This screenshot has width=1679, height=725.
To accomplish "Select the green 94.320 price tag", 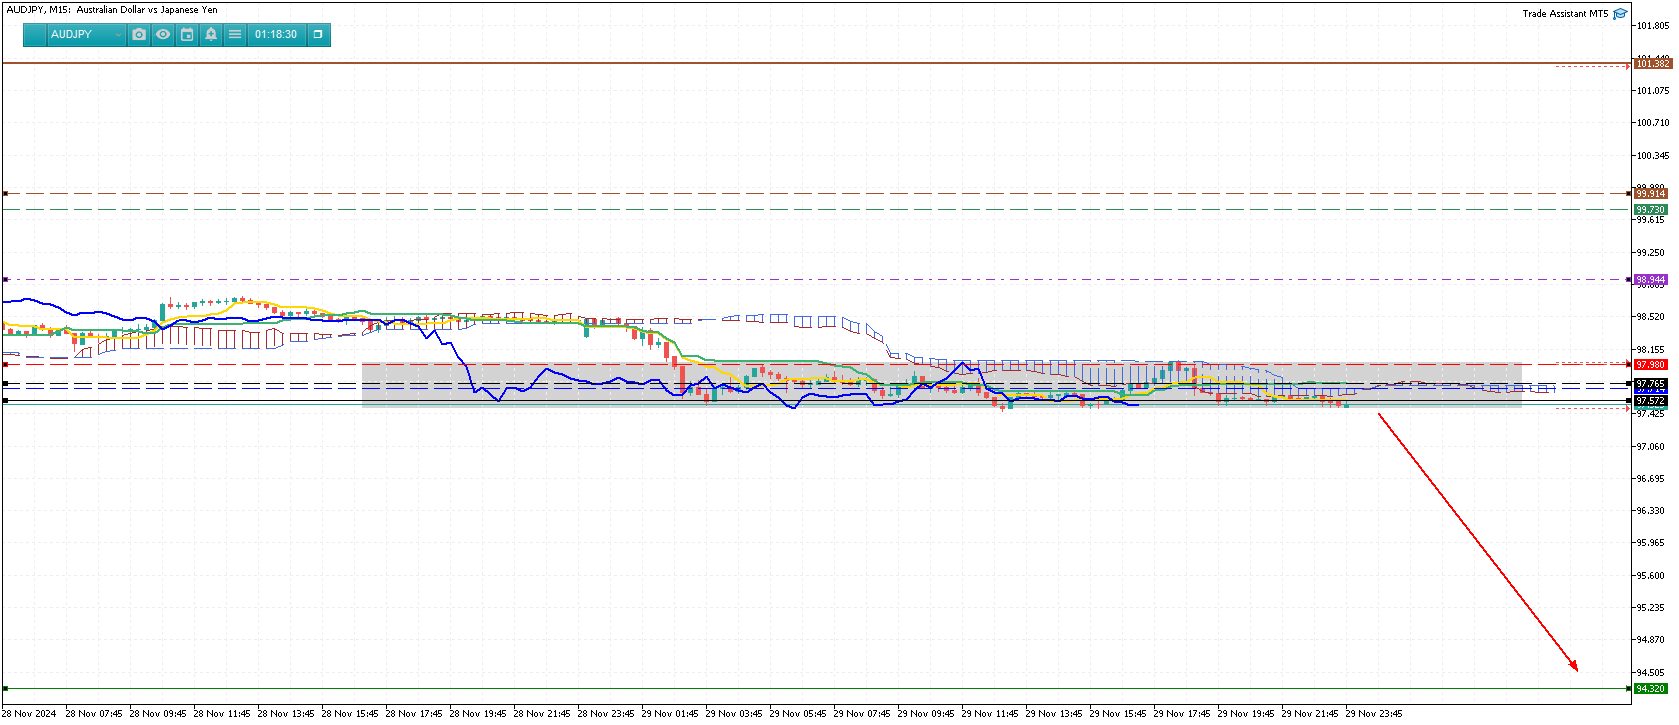I will click(x=1651, y=689).
